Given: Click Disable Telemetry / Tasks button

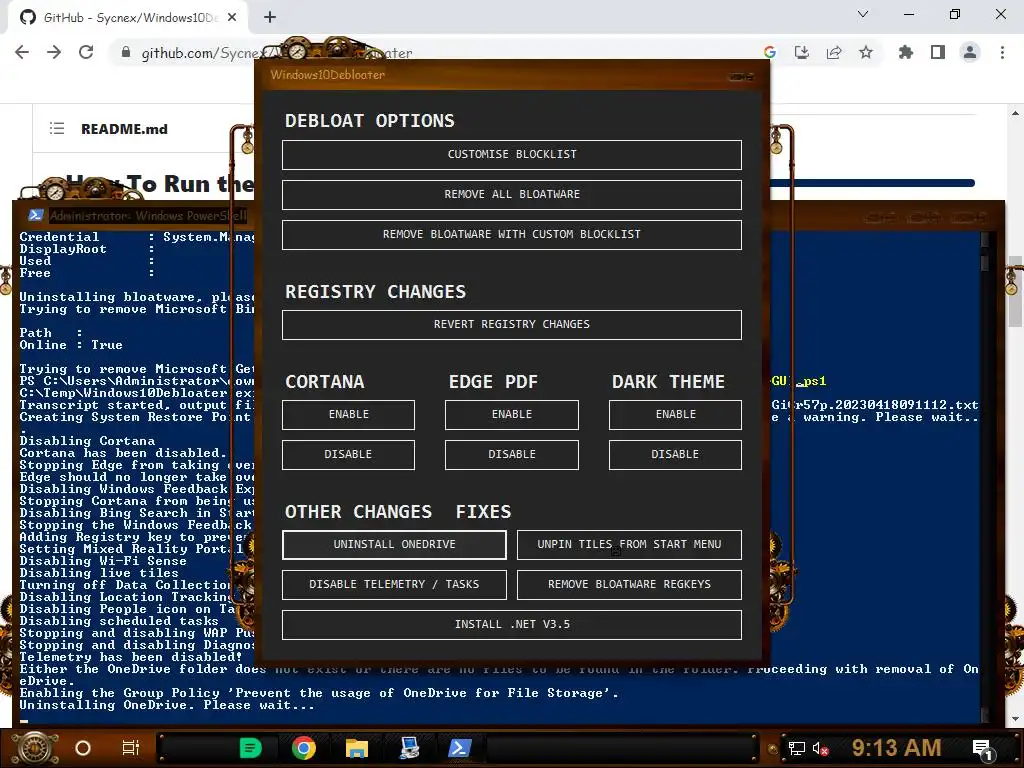Looking at the screenshot, I should [394, 584].
